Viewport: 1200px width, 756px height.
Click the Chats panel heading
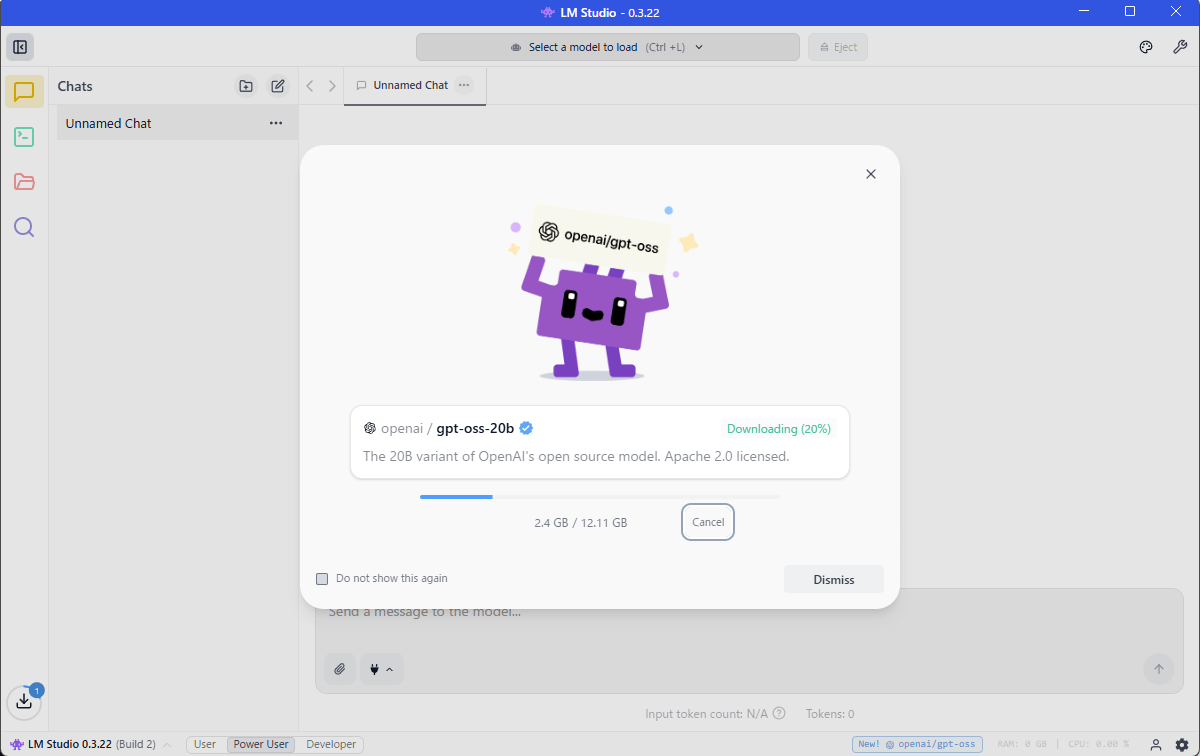point(75,86)
